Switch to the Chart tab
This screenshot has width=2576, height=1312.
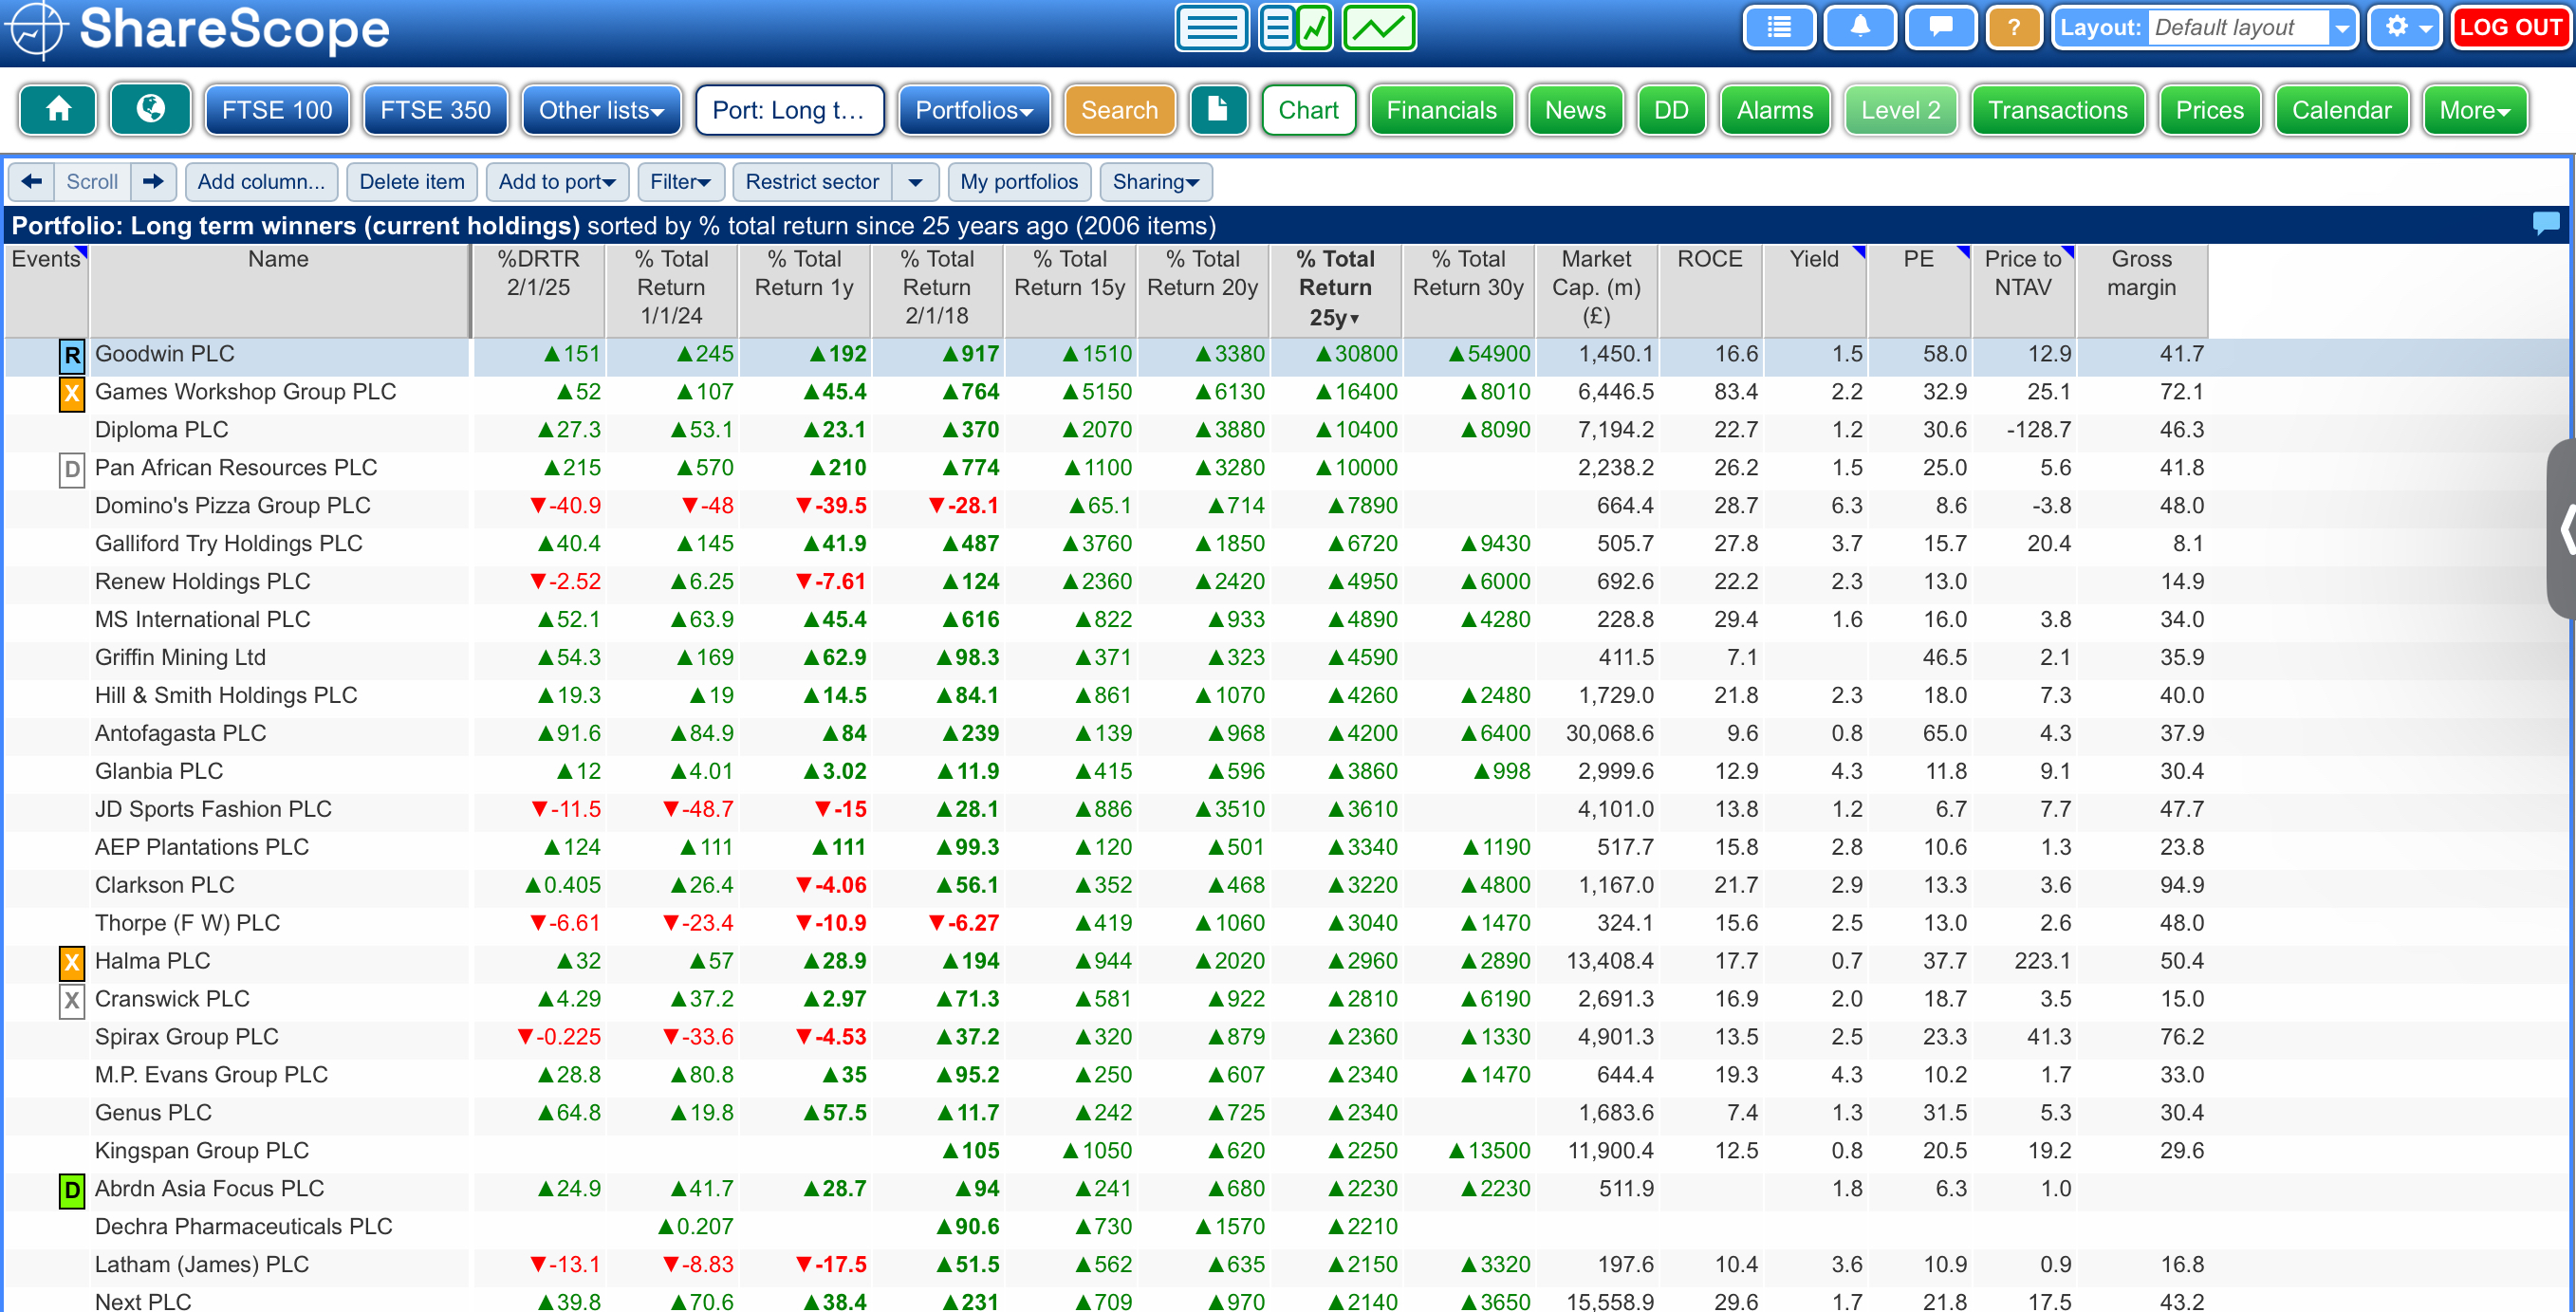tap(1308, 110)
